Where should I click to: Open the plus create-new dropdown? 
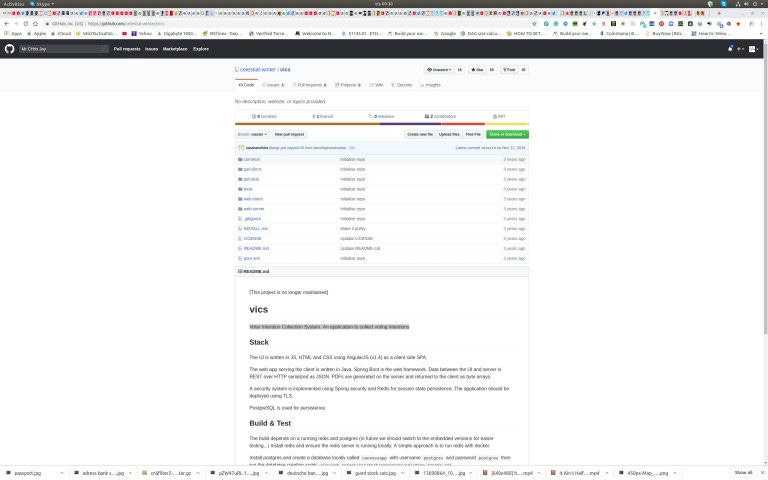pyautogui.click(x=741, y=49)
